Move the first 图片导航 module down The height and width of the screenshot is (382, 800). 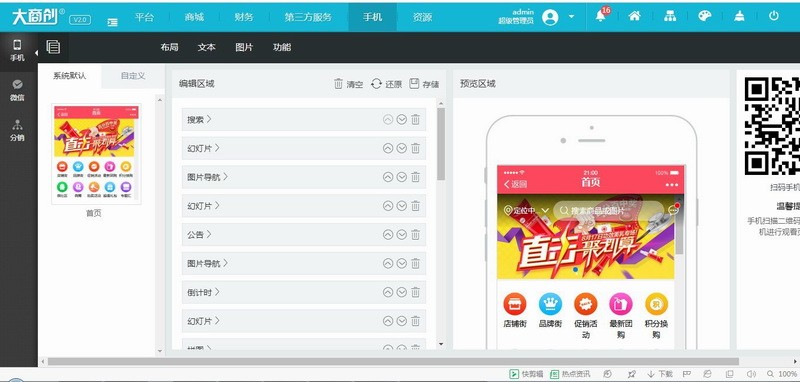point(402,177)
